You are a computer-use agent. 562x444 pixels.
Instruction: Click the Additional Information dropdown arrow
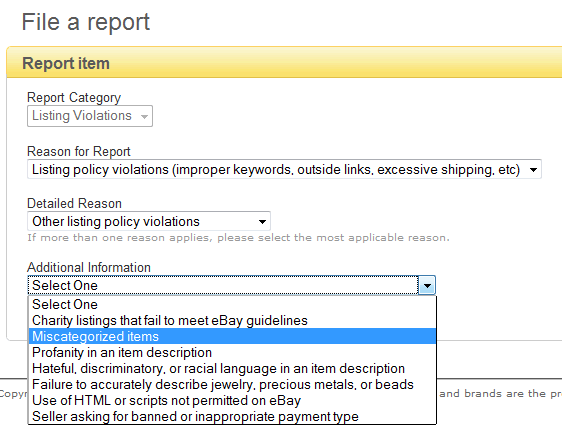coord(427,285)
